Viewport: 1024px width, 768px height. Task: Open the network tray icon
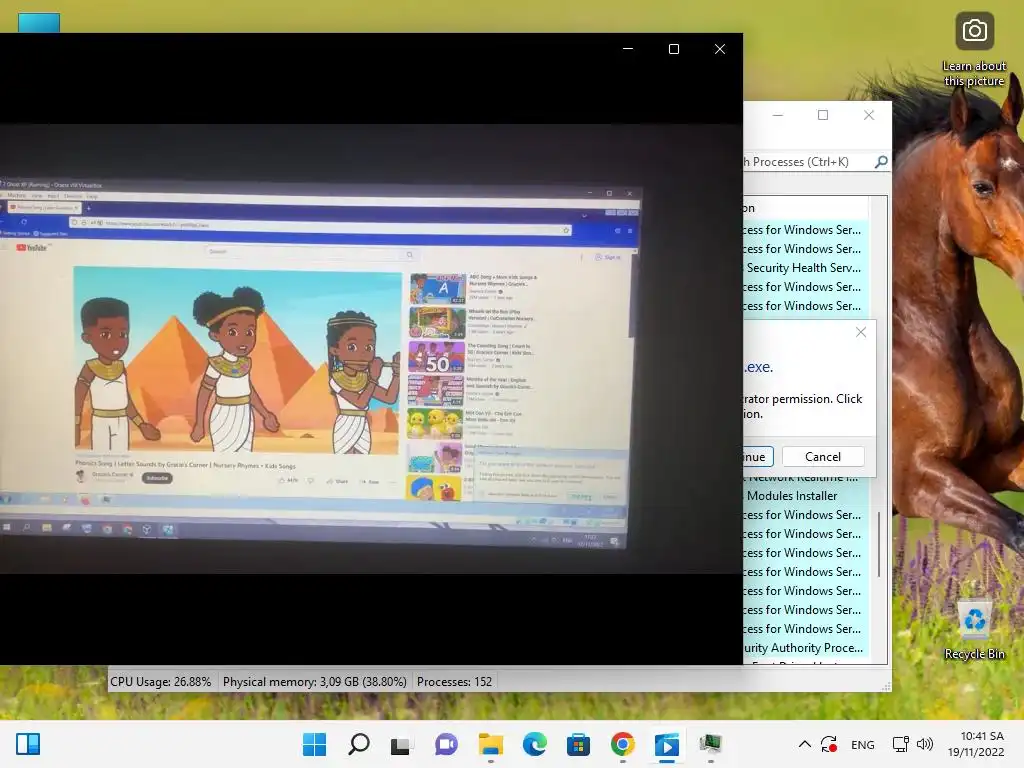click(900, 744)
